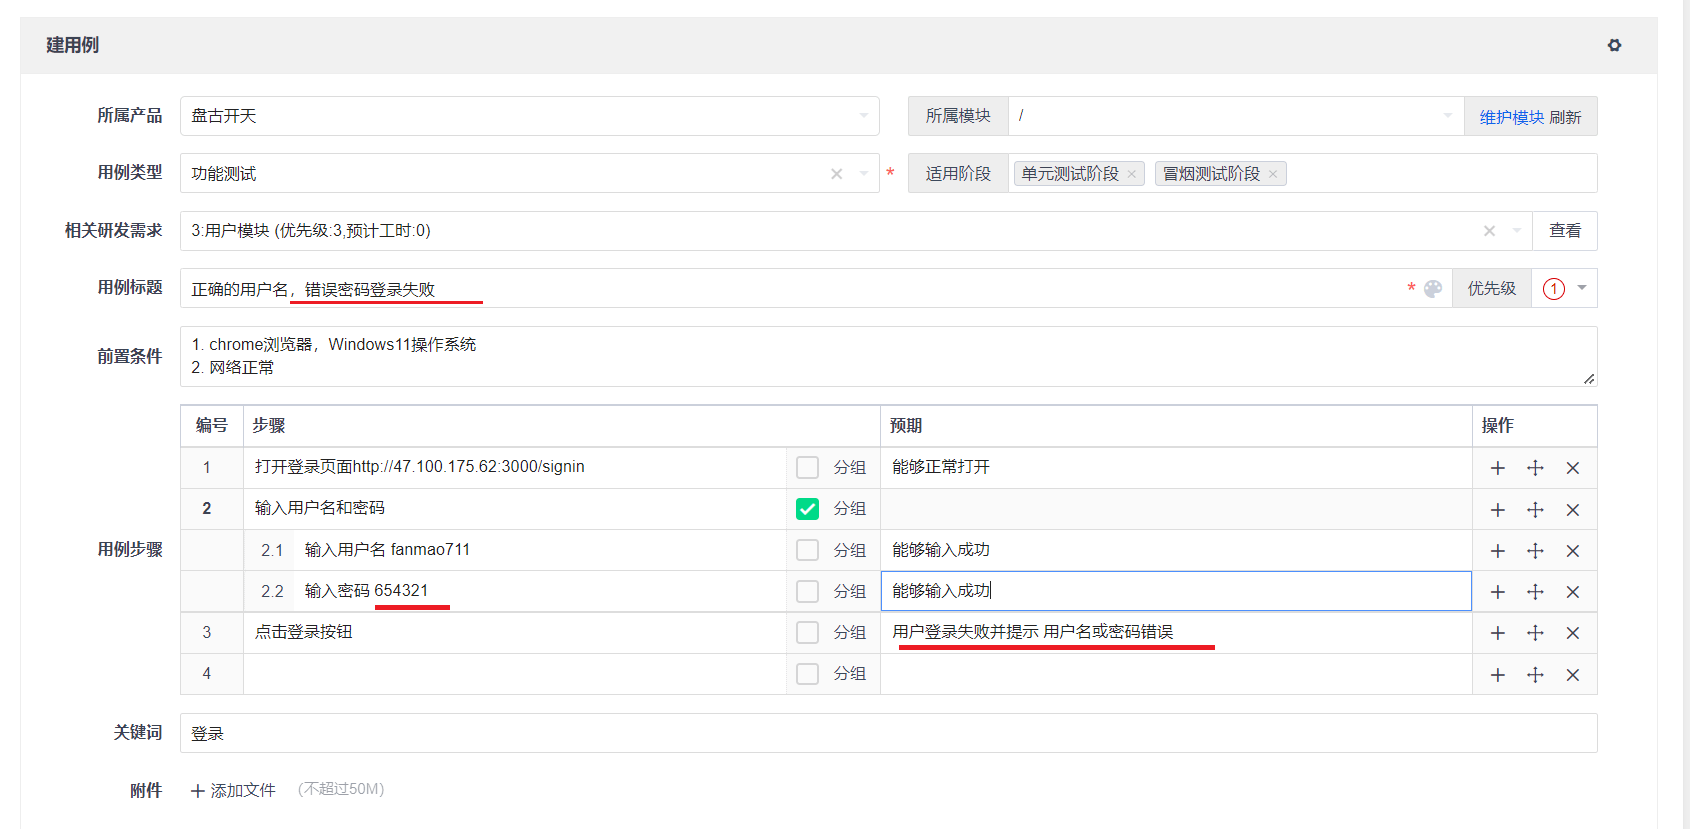
Task: Edit expected result 用户登录失败并提示
Action: (1176, 632)
